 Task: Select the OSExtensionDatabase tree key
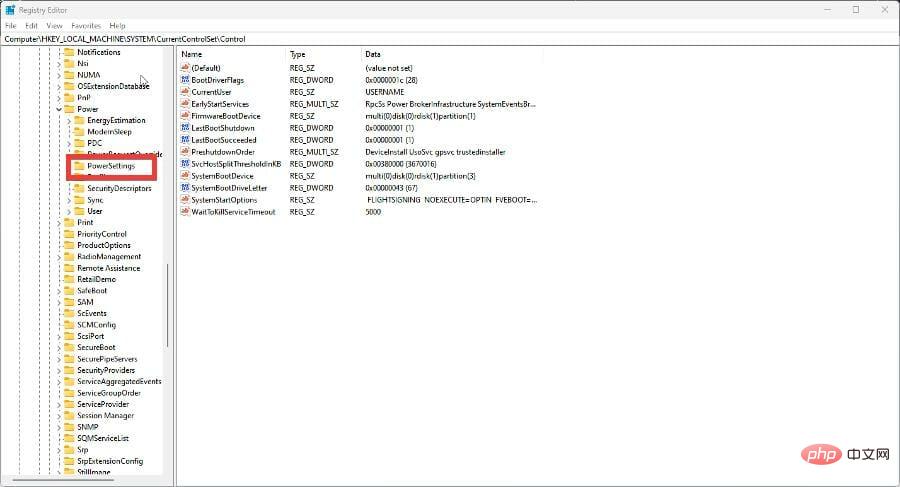point(113,86)
